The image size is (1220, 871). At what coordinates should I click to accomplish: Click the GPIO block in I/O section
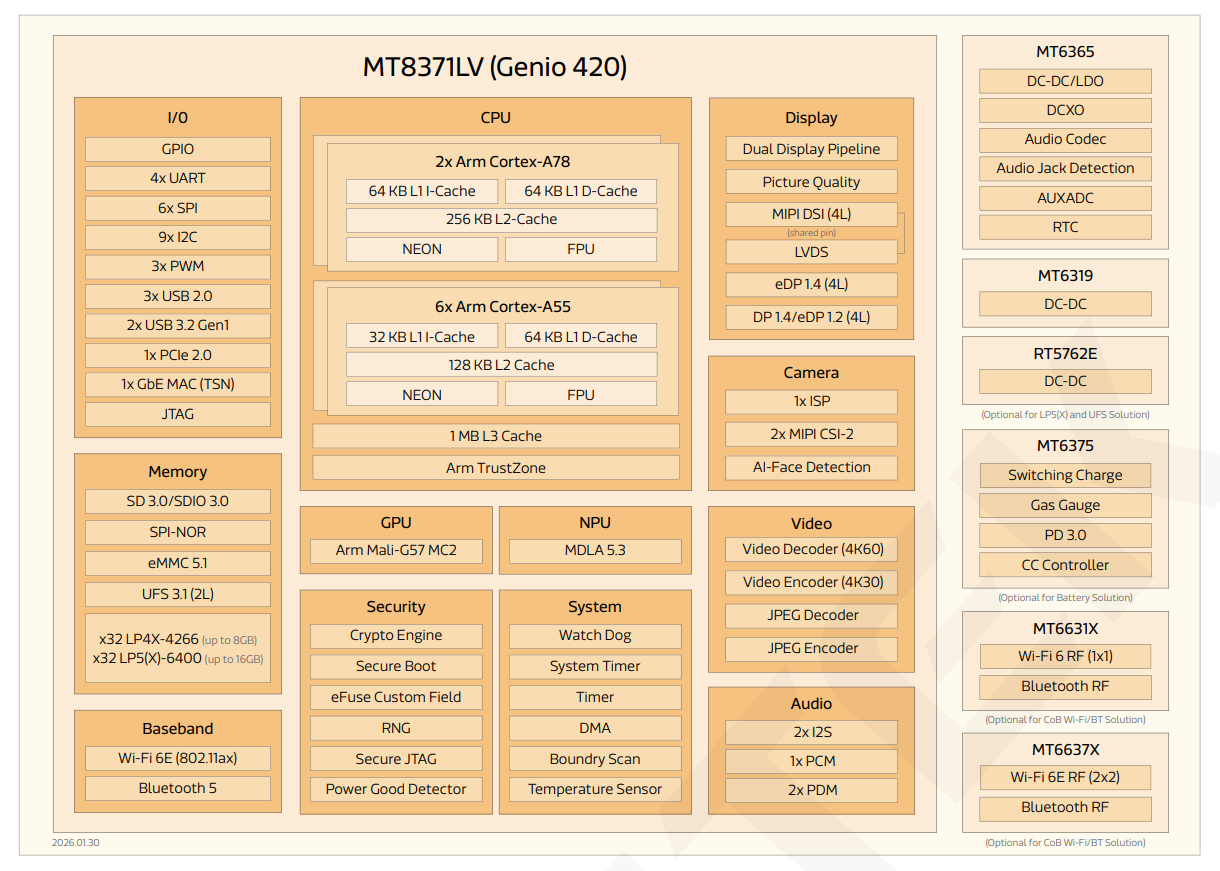pyautogui.click(x=178, y=149)
